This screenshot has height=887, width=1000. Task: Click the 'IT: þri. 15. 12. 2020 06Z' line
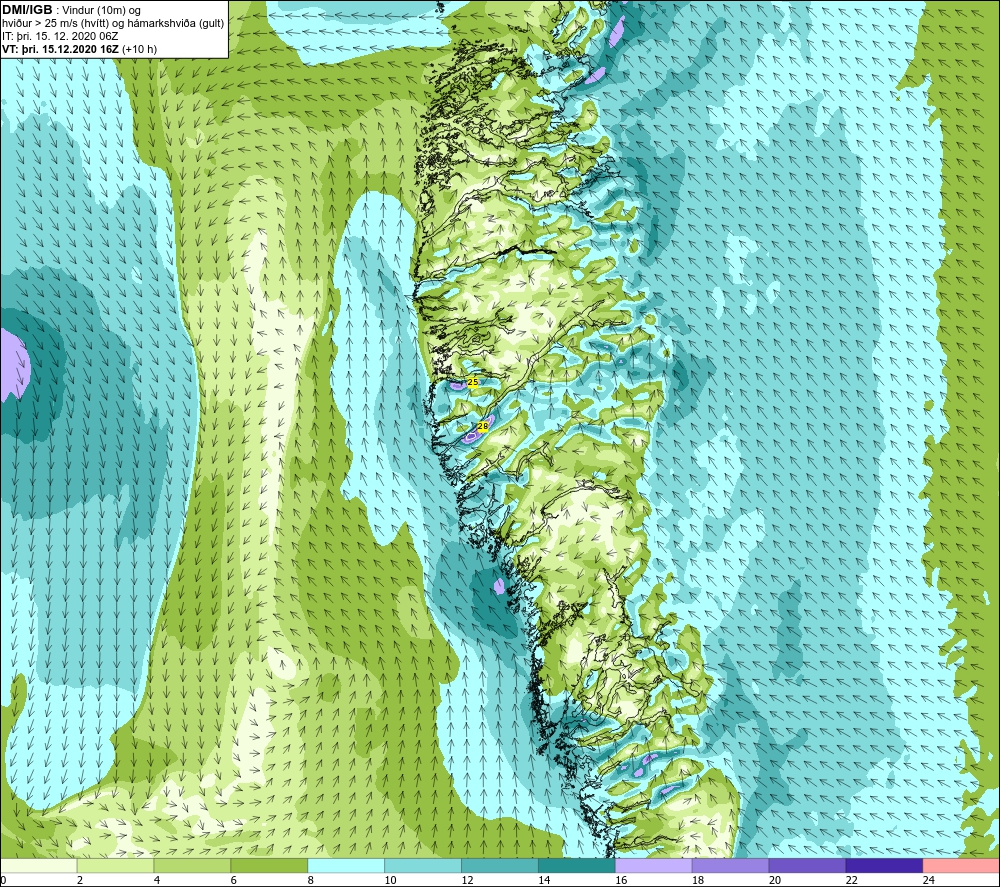[60, 36]
